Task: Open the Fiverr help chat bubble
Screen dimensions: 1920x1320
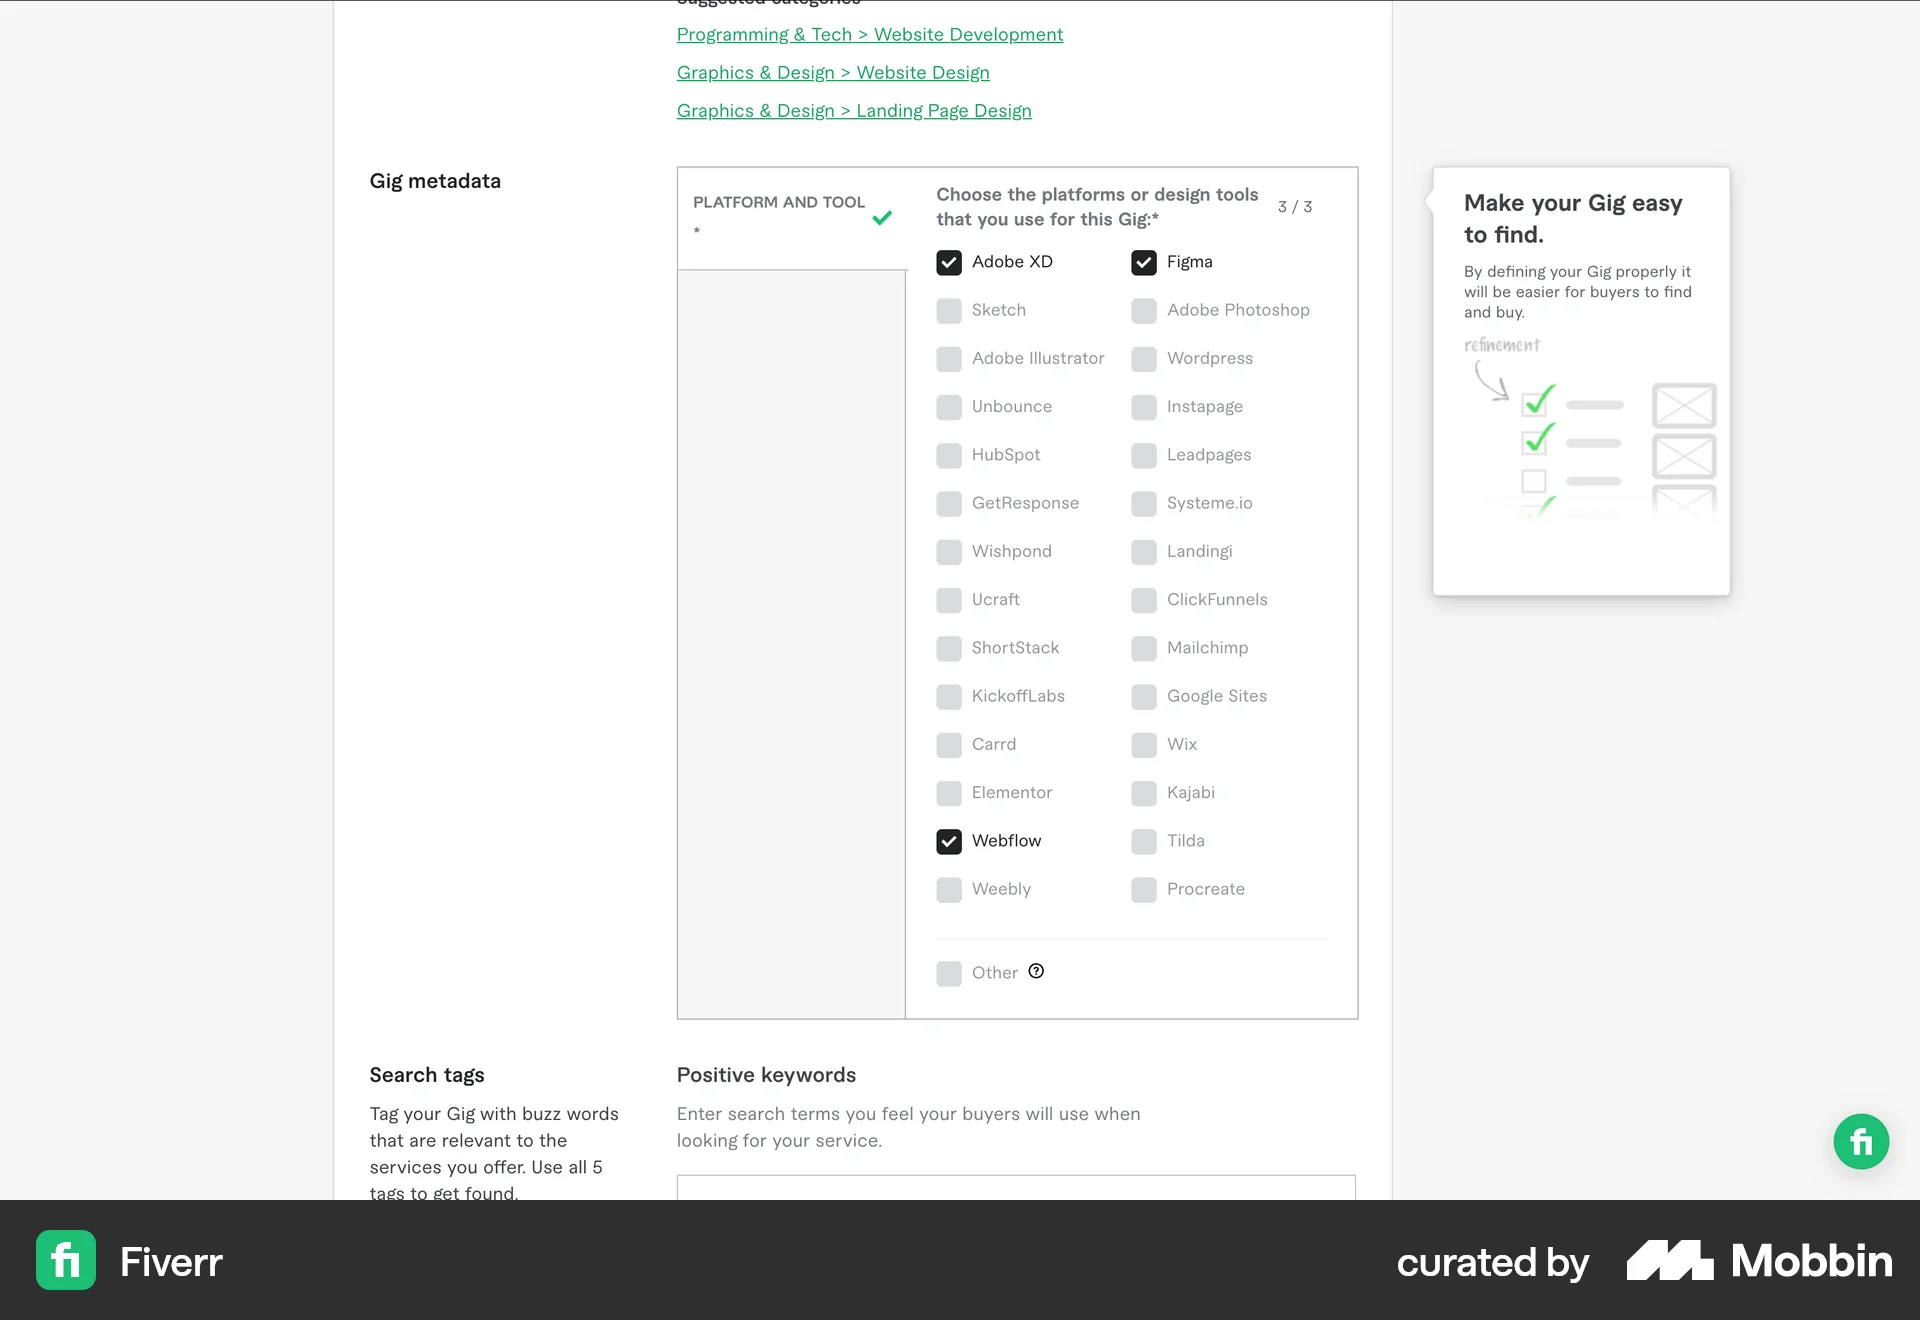Action: coord(1860,1141)
